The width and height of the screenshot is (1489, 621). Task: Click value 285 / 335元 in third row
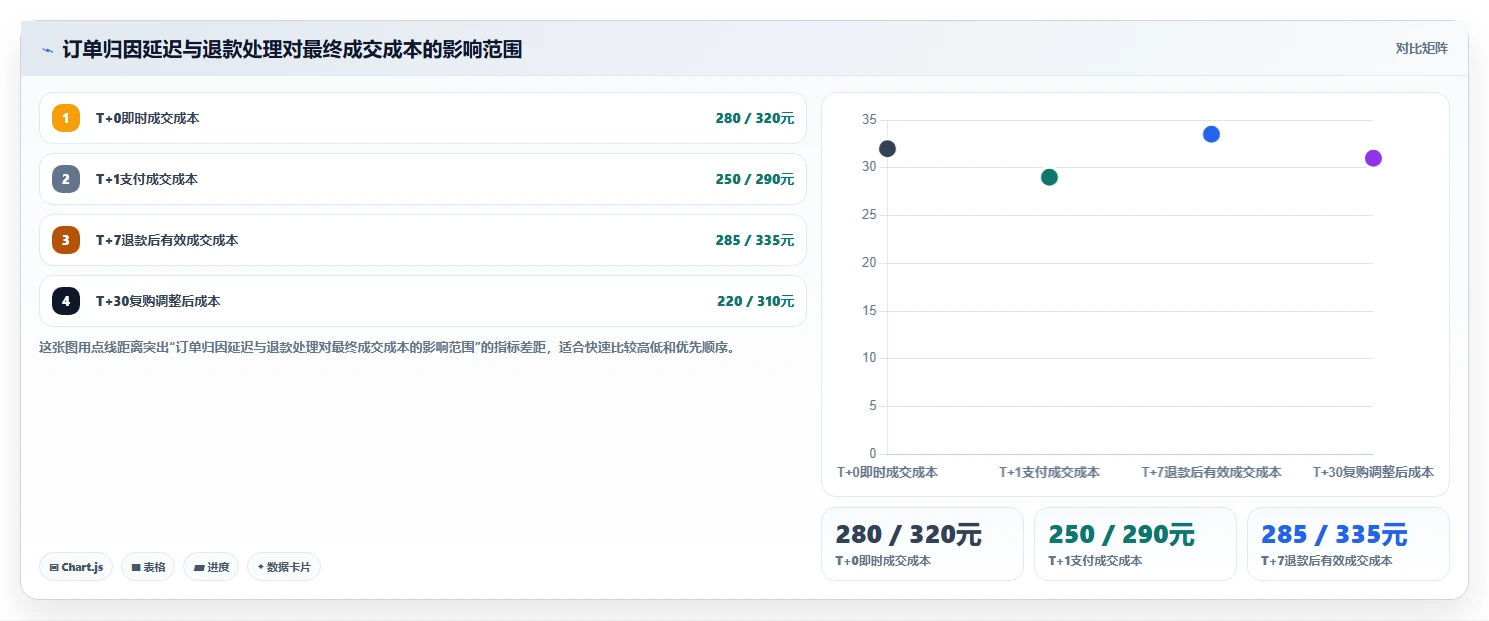tap(754, 240)
